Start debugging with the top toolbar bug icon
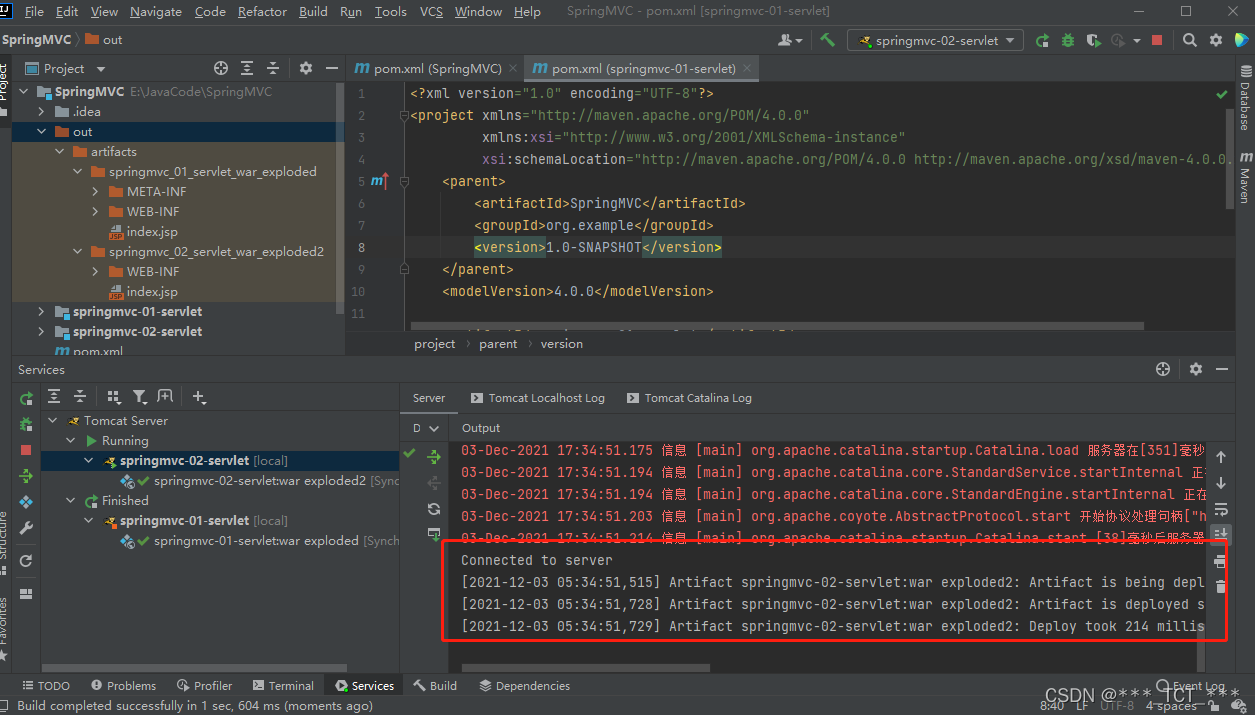 pyautogui.click(x=1068, y=40)
